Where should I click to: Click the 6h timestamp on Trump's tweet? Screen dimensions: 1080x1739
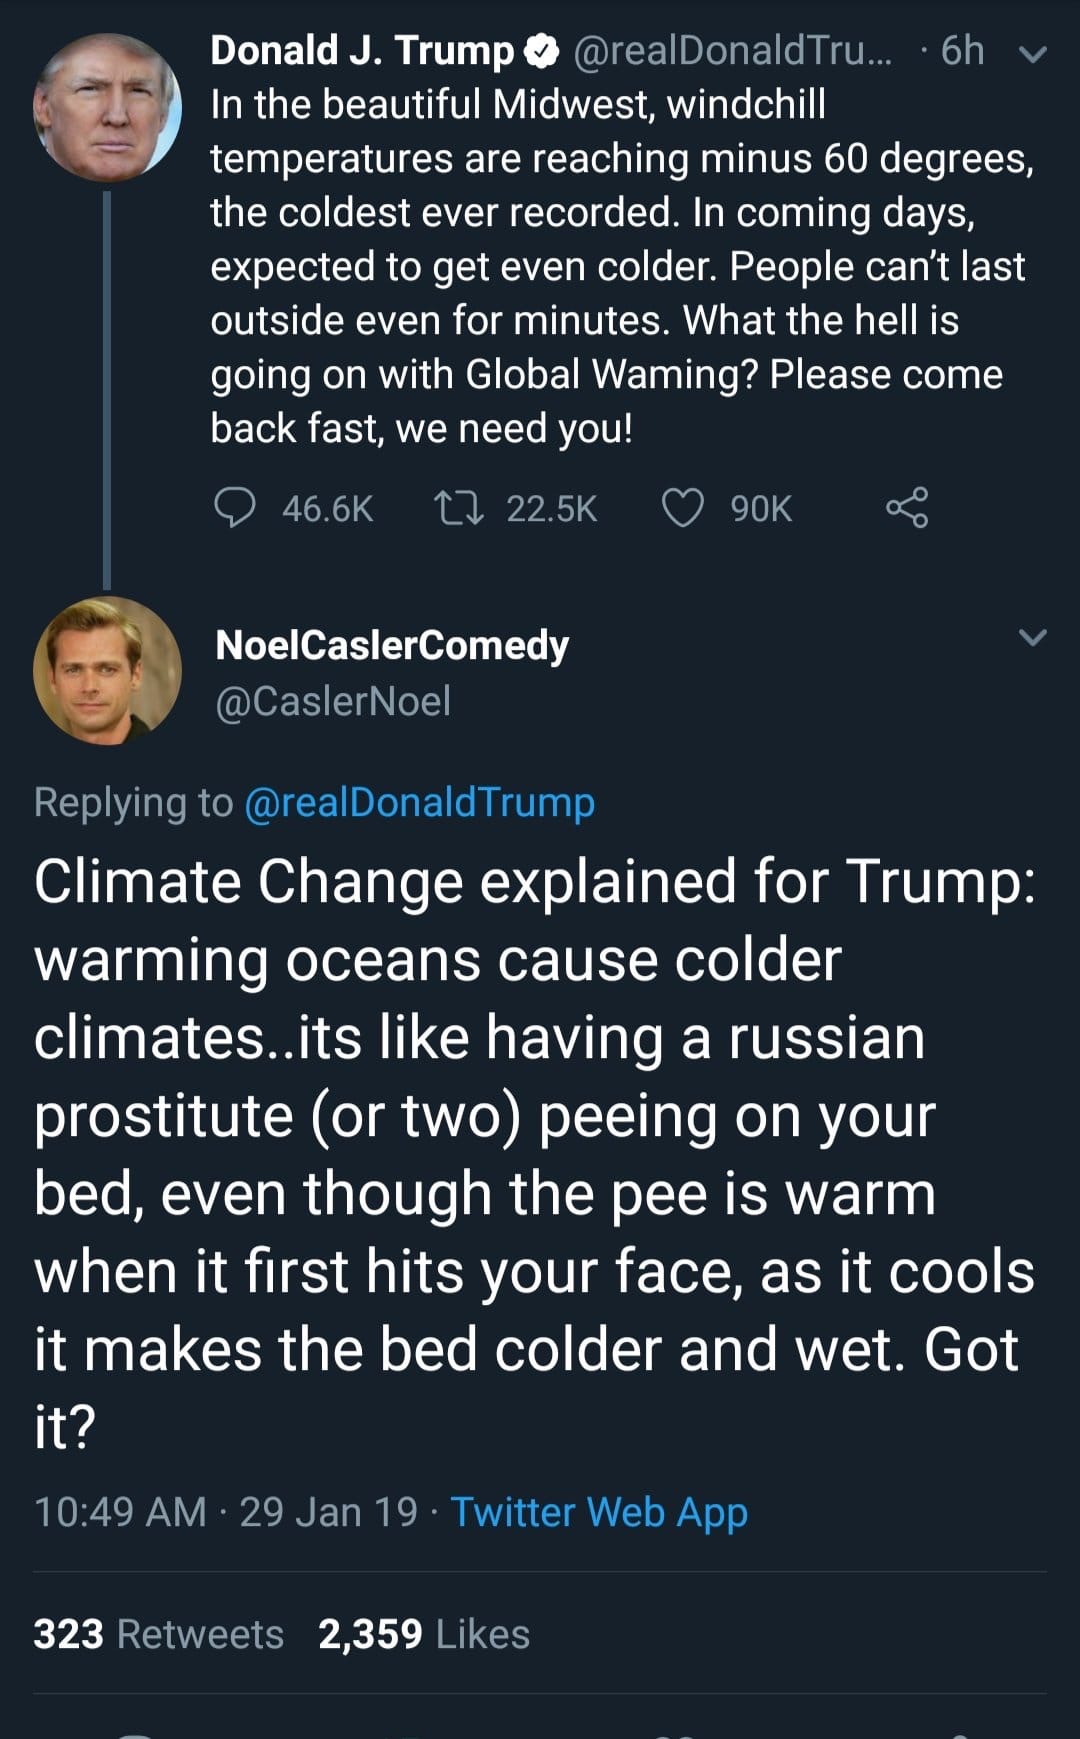coord(962,51)
